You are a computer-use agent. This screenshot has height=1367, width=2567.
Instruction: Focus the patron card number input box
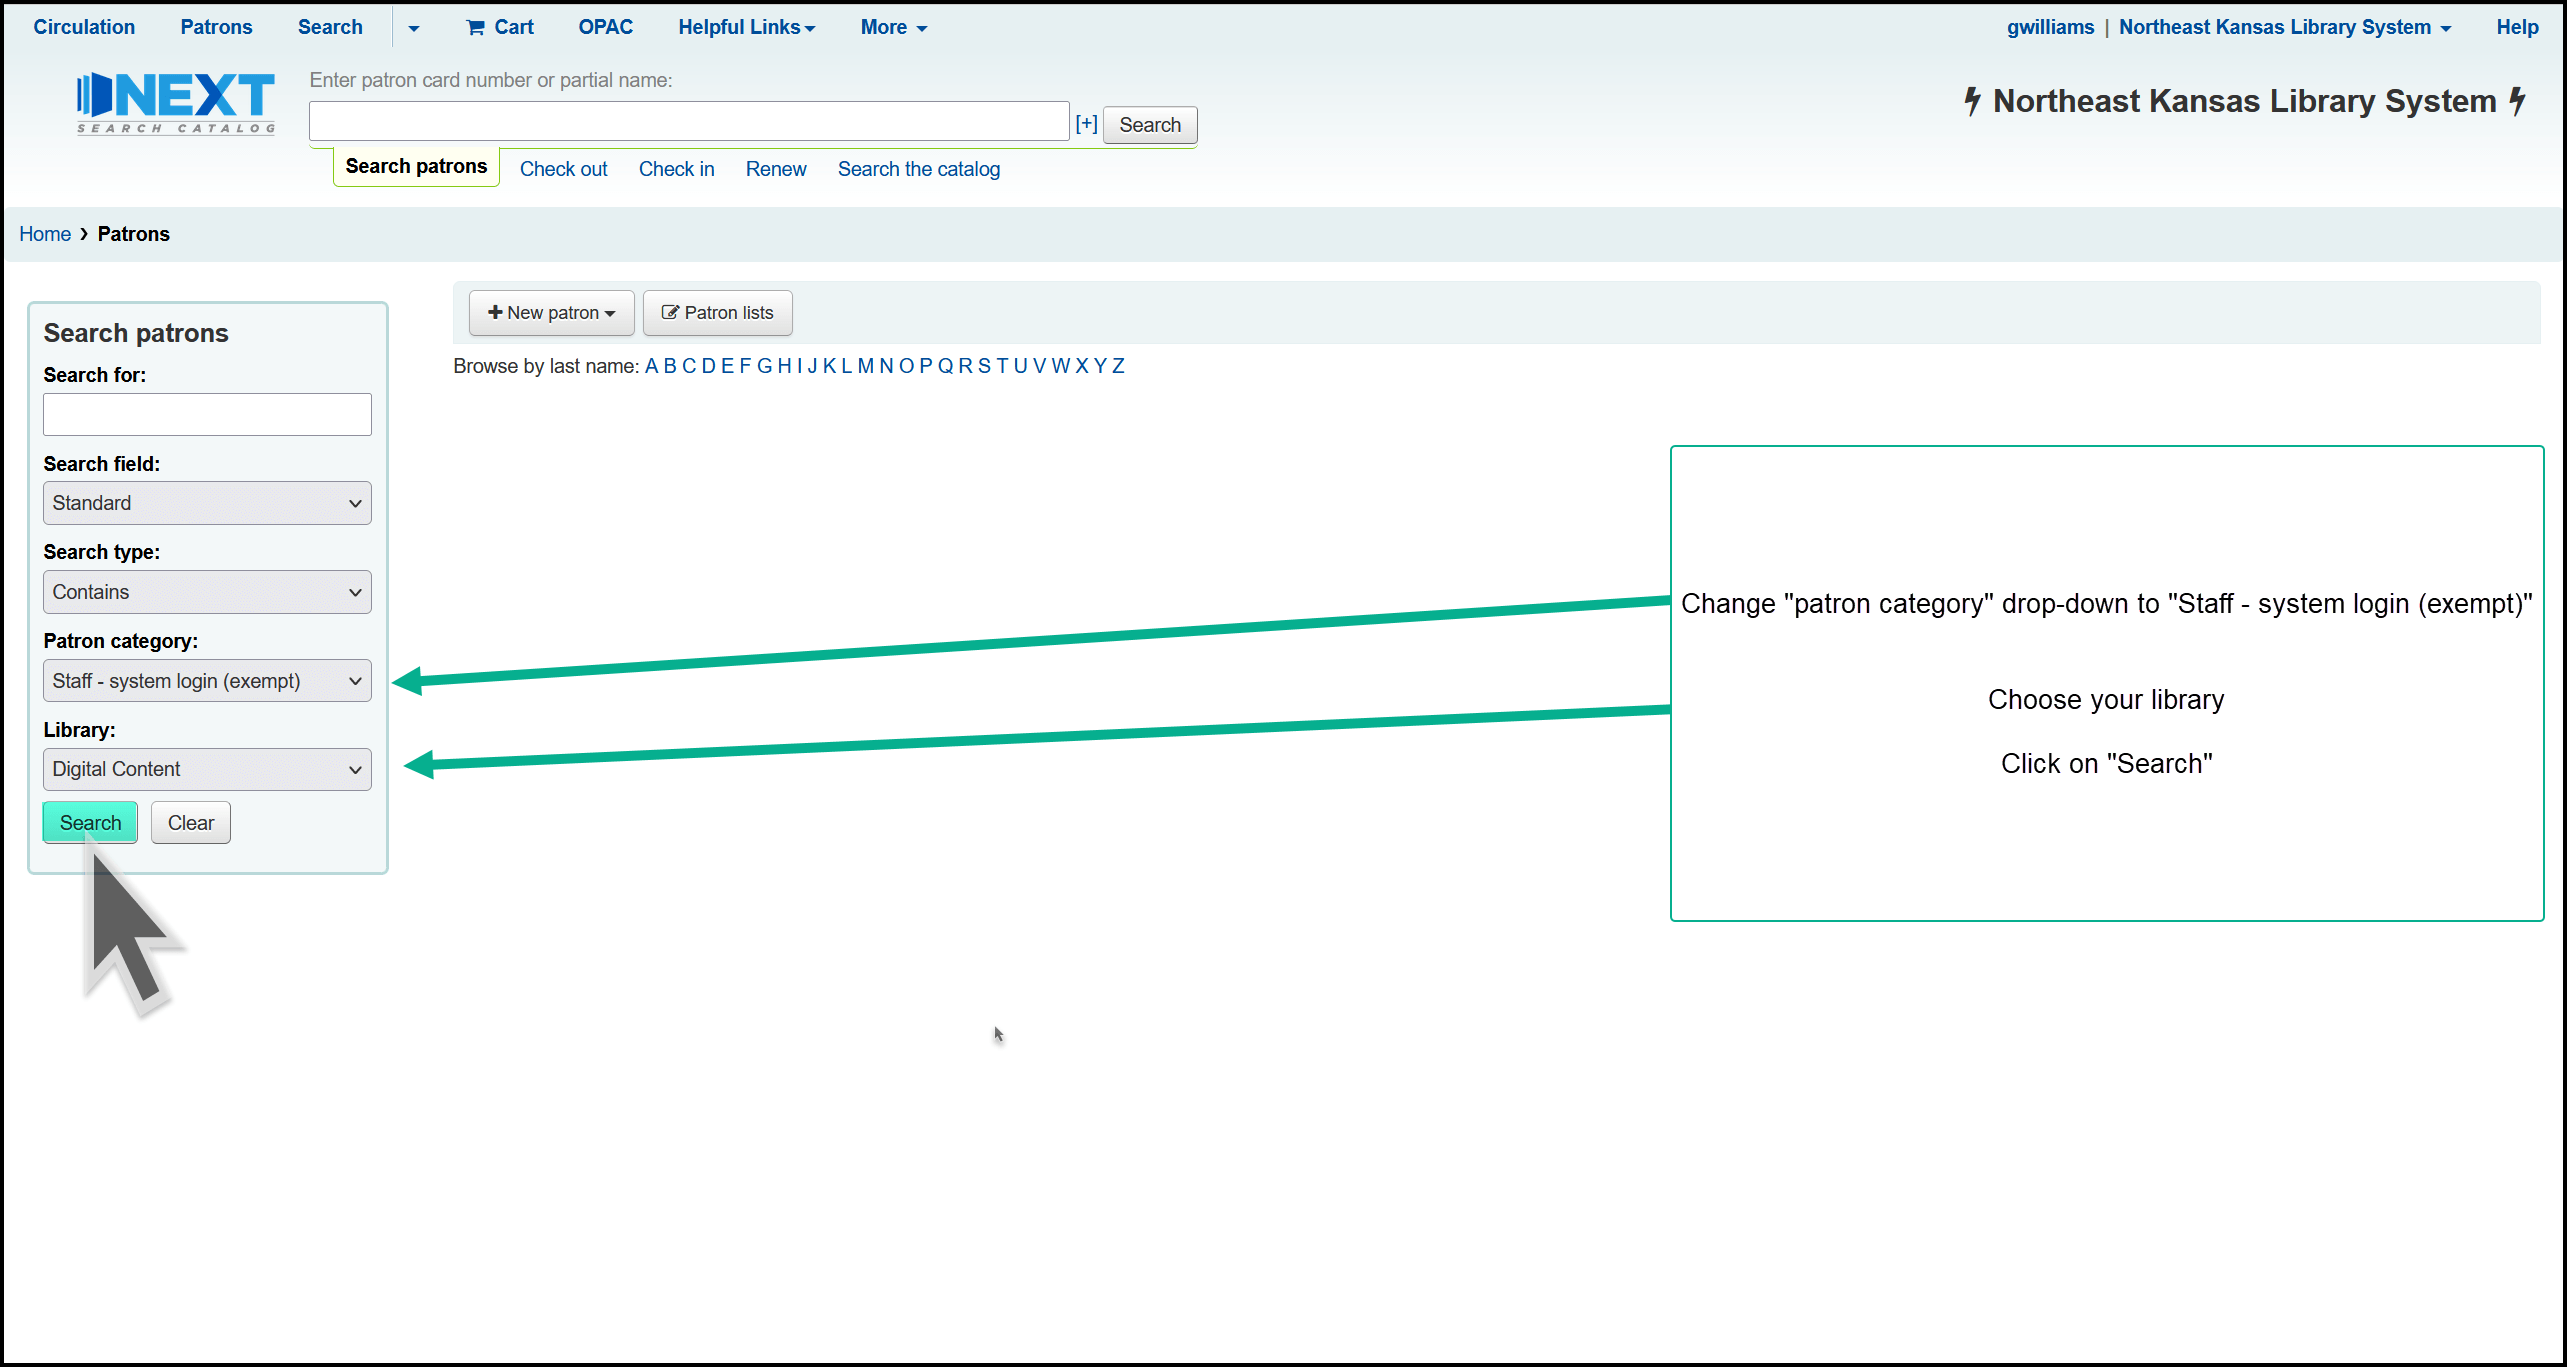tap(689, 122)
